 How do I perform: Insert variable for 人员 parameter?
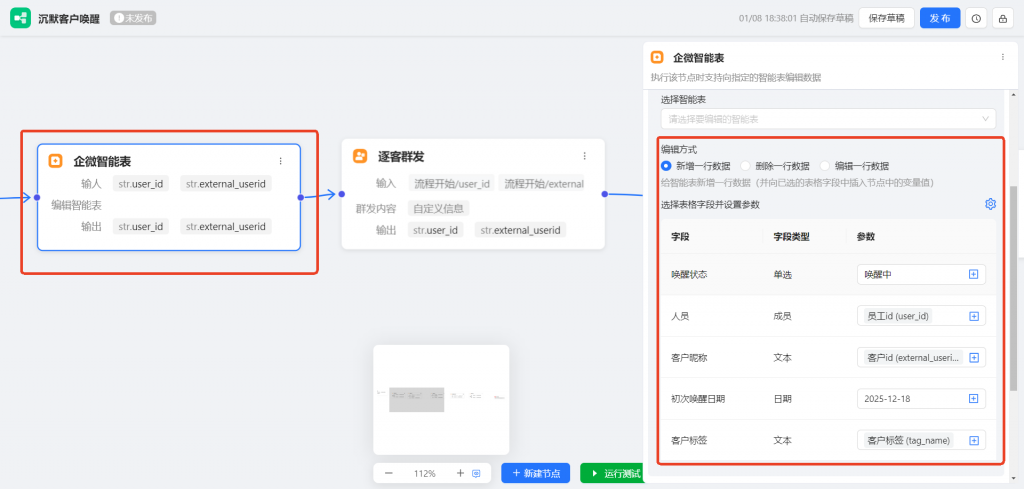coord(974,316)
